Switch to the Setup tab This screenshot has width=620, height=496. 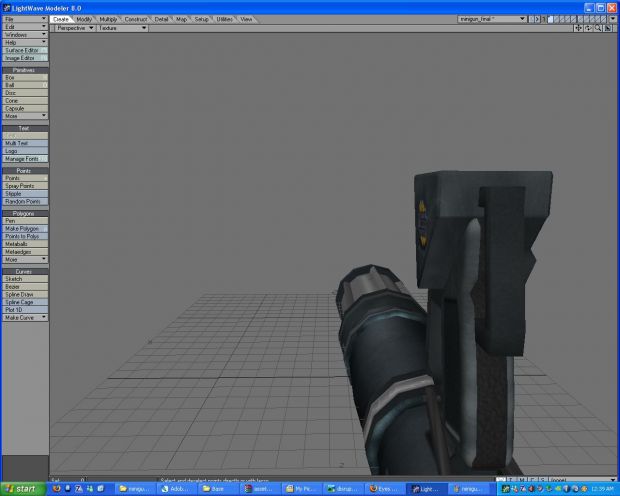click(x=201, y=19)
